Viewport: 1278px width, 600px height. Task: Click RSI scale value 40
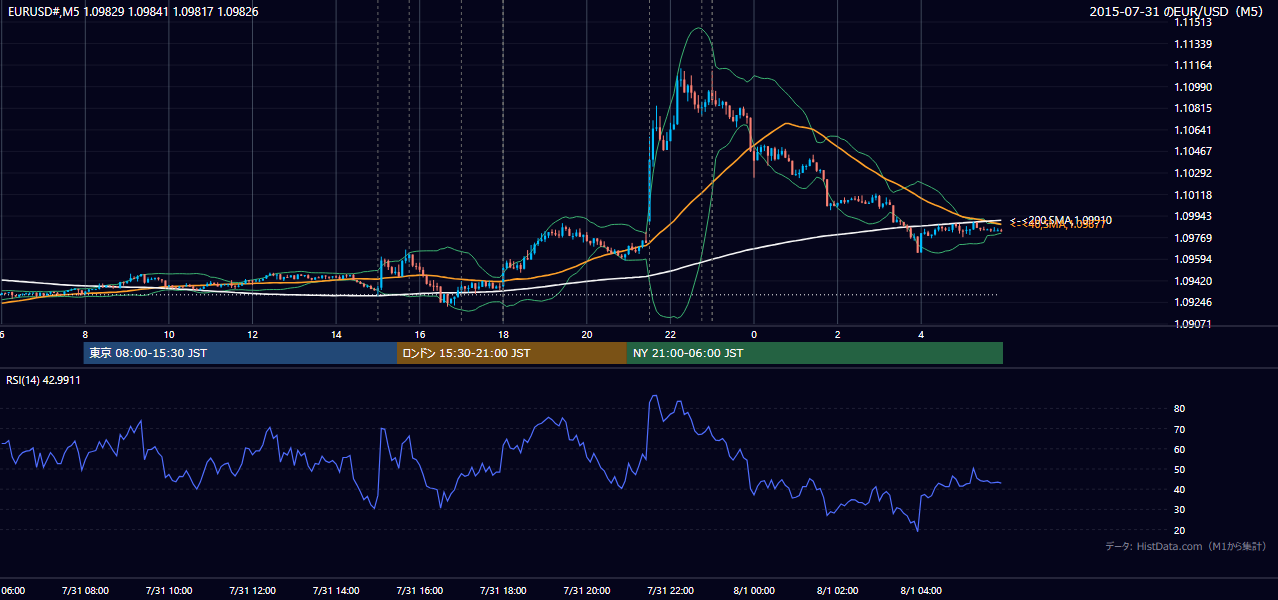pos(1180,489)
